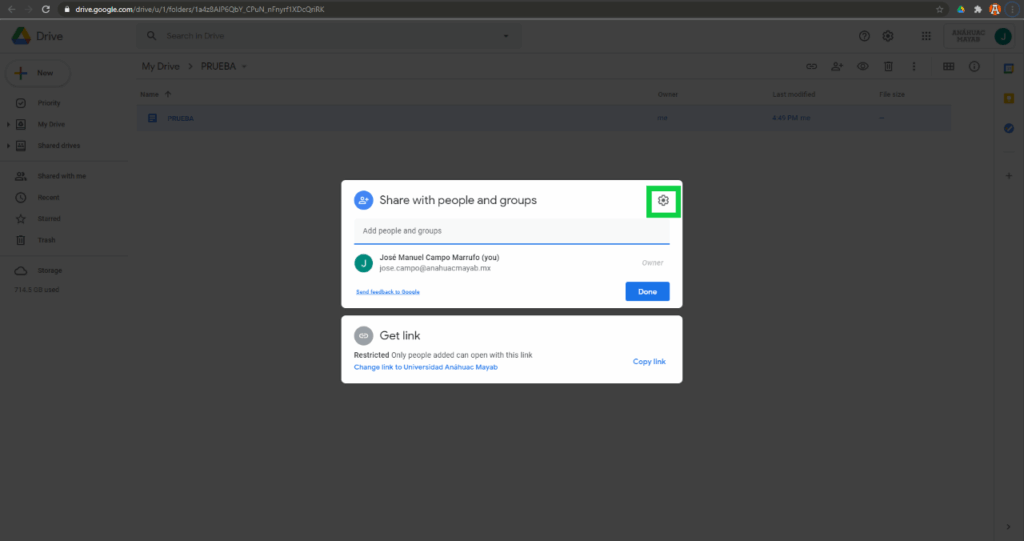The width and height of the screenshot is (1024, 541).
Task: Click the Preview eye icon
Action: tap(862, 67)
